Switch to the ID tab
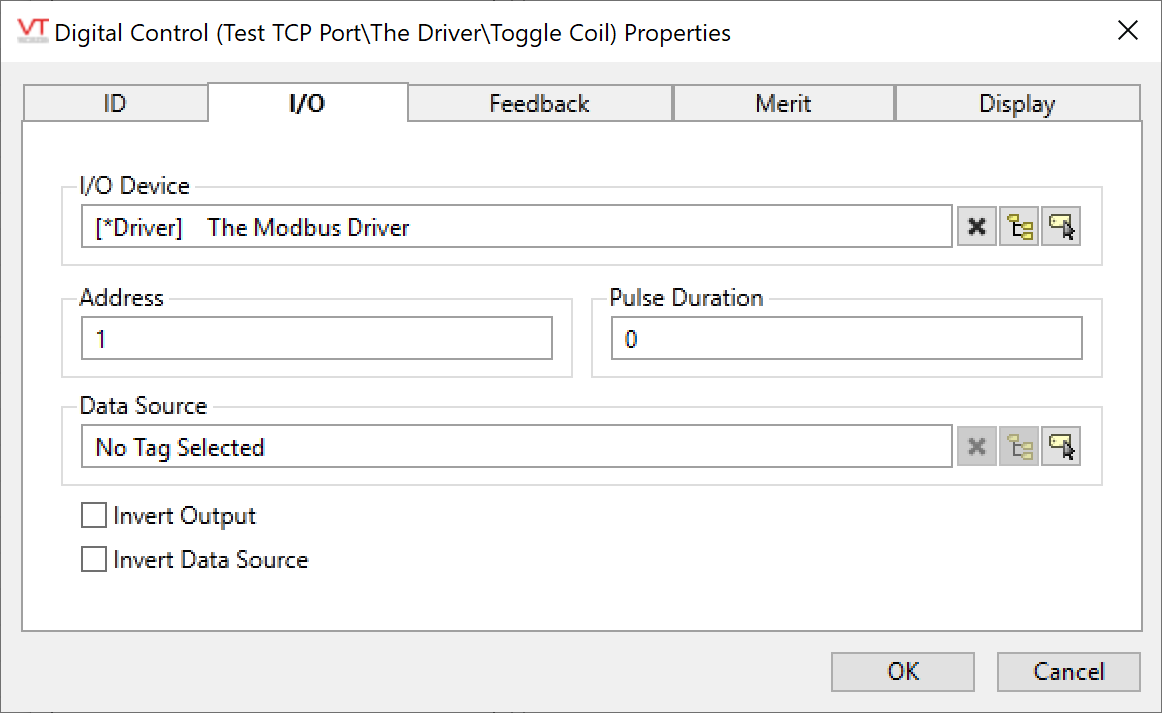The image size is (1162, 713). click(115, 104)
